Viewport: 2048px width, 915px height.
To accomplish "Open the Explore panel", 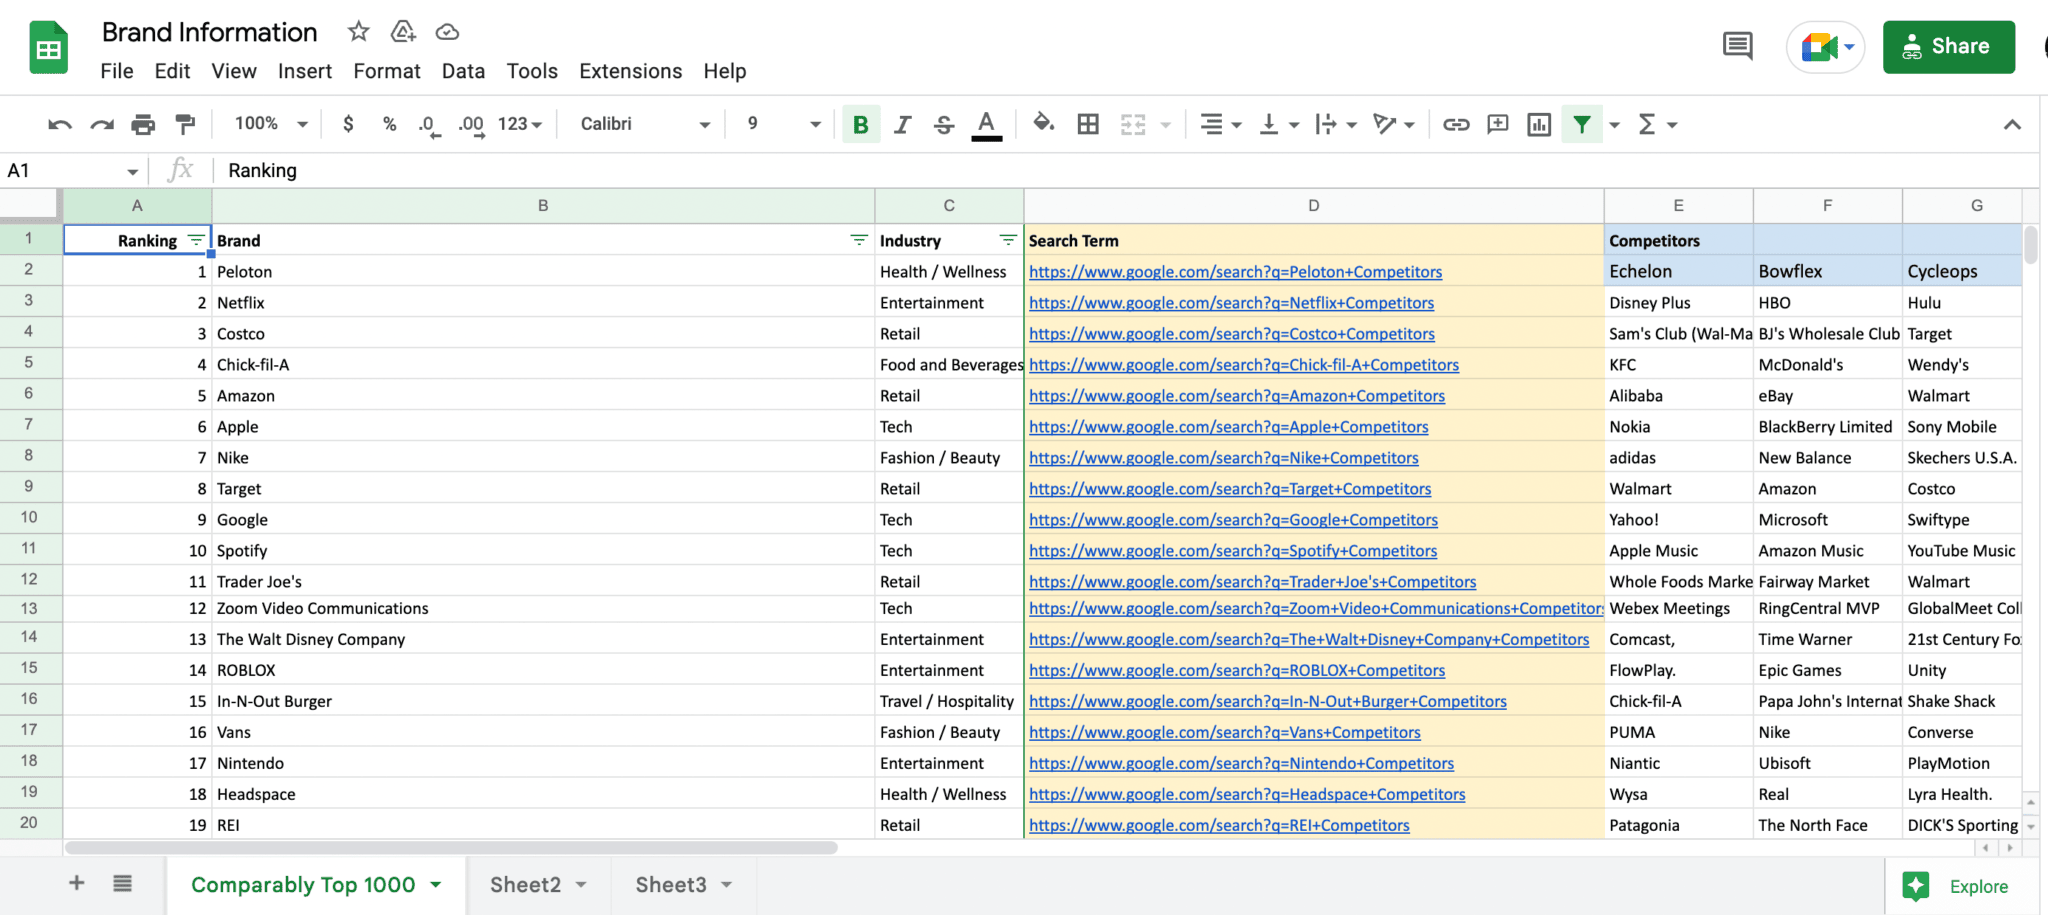I will (x=1957, y=887).
